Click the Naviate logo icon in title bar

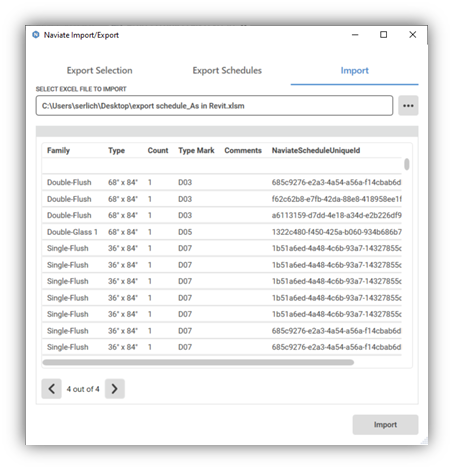pos(36,35)
